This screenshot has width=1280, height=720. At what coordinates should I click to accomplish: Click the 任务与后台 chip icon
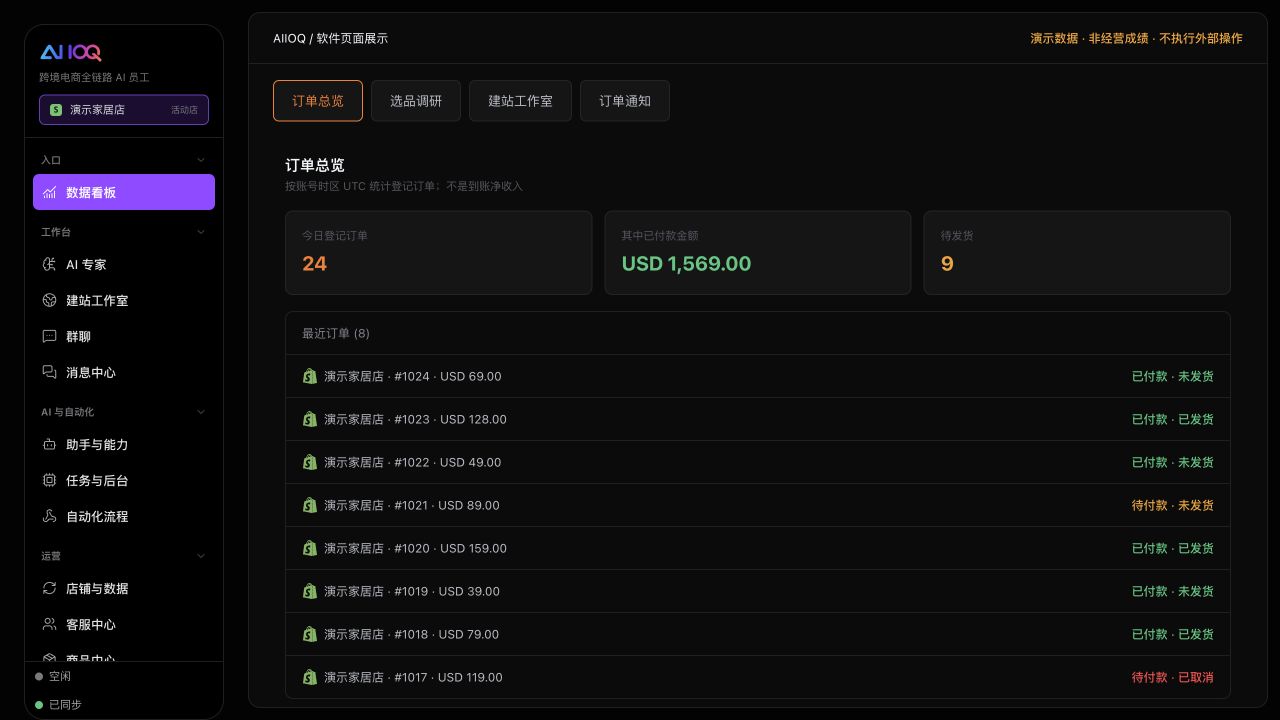(x=49, y=481)
